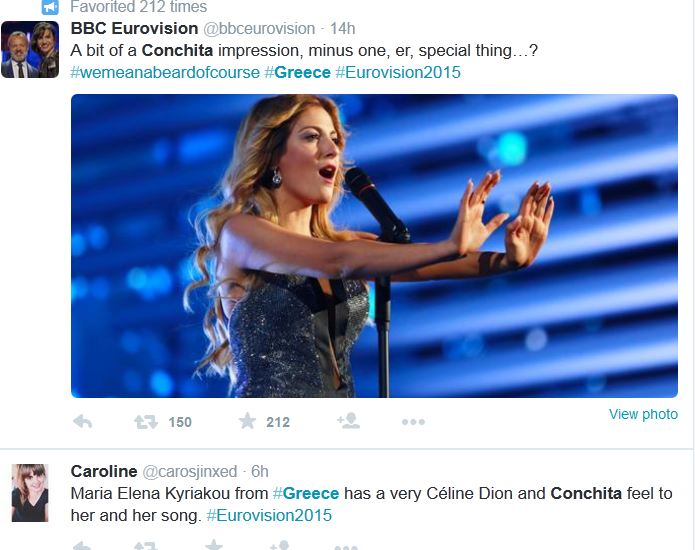
Task: Open #Eurovision2015 hashtag in Caroline's tweet
Action: (269, 515)
